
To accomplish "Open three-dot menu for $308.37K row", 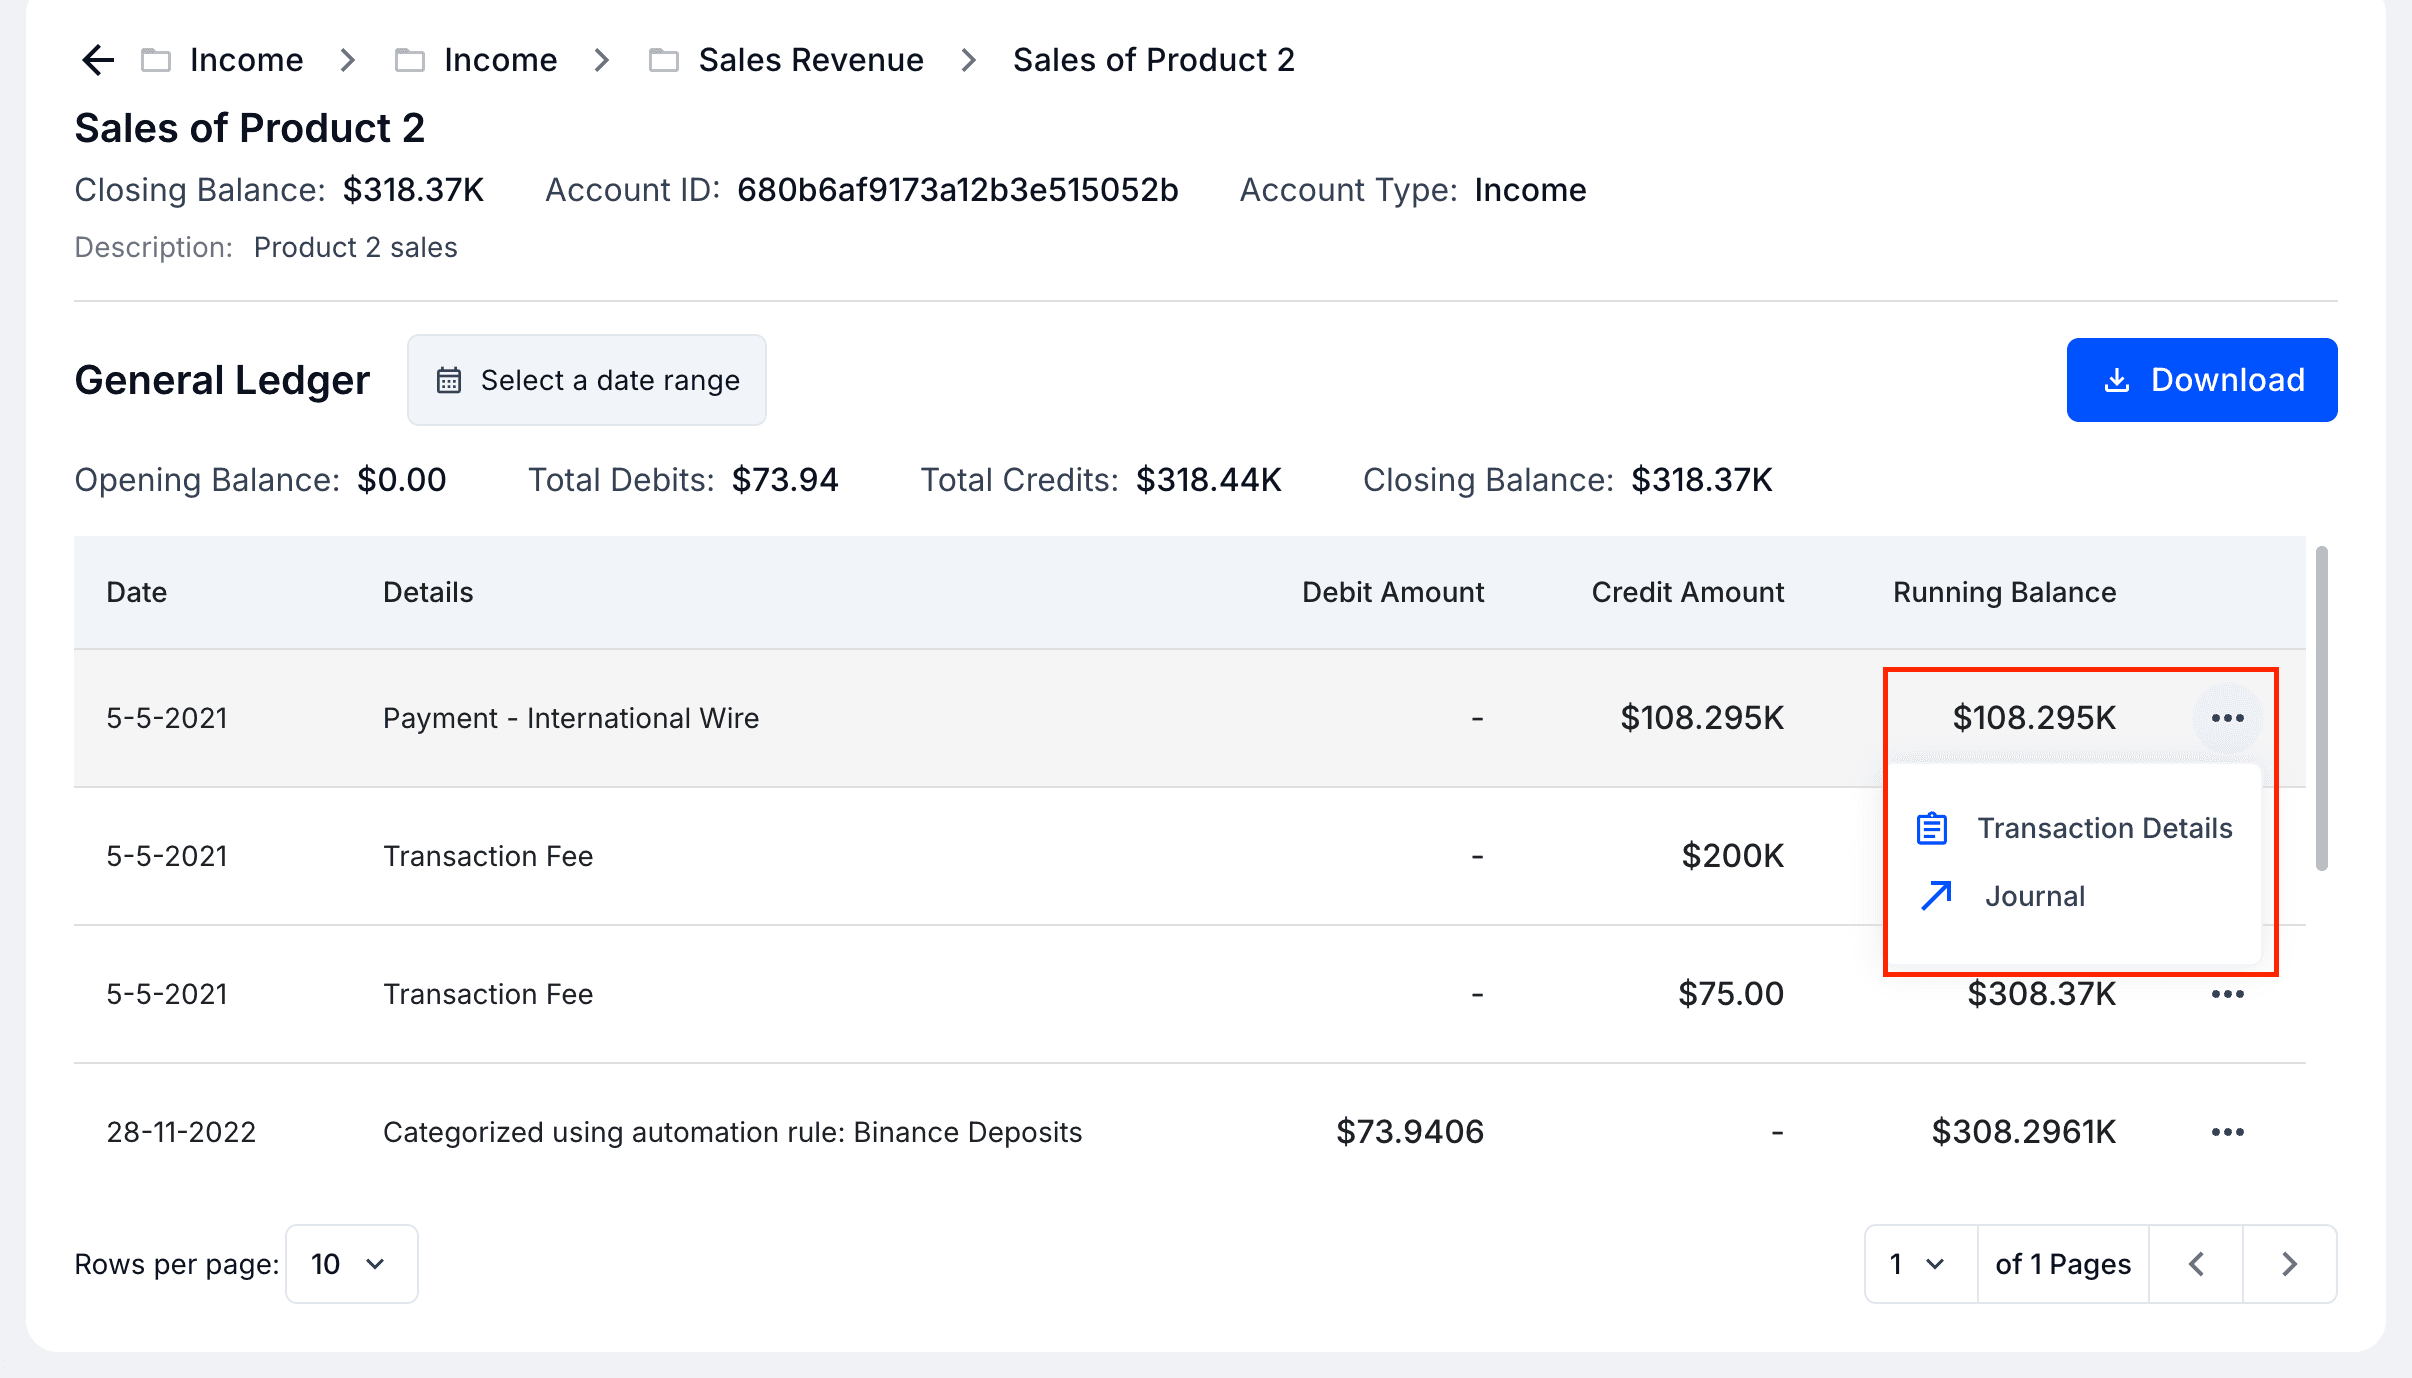I will tap(2227, 994).
